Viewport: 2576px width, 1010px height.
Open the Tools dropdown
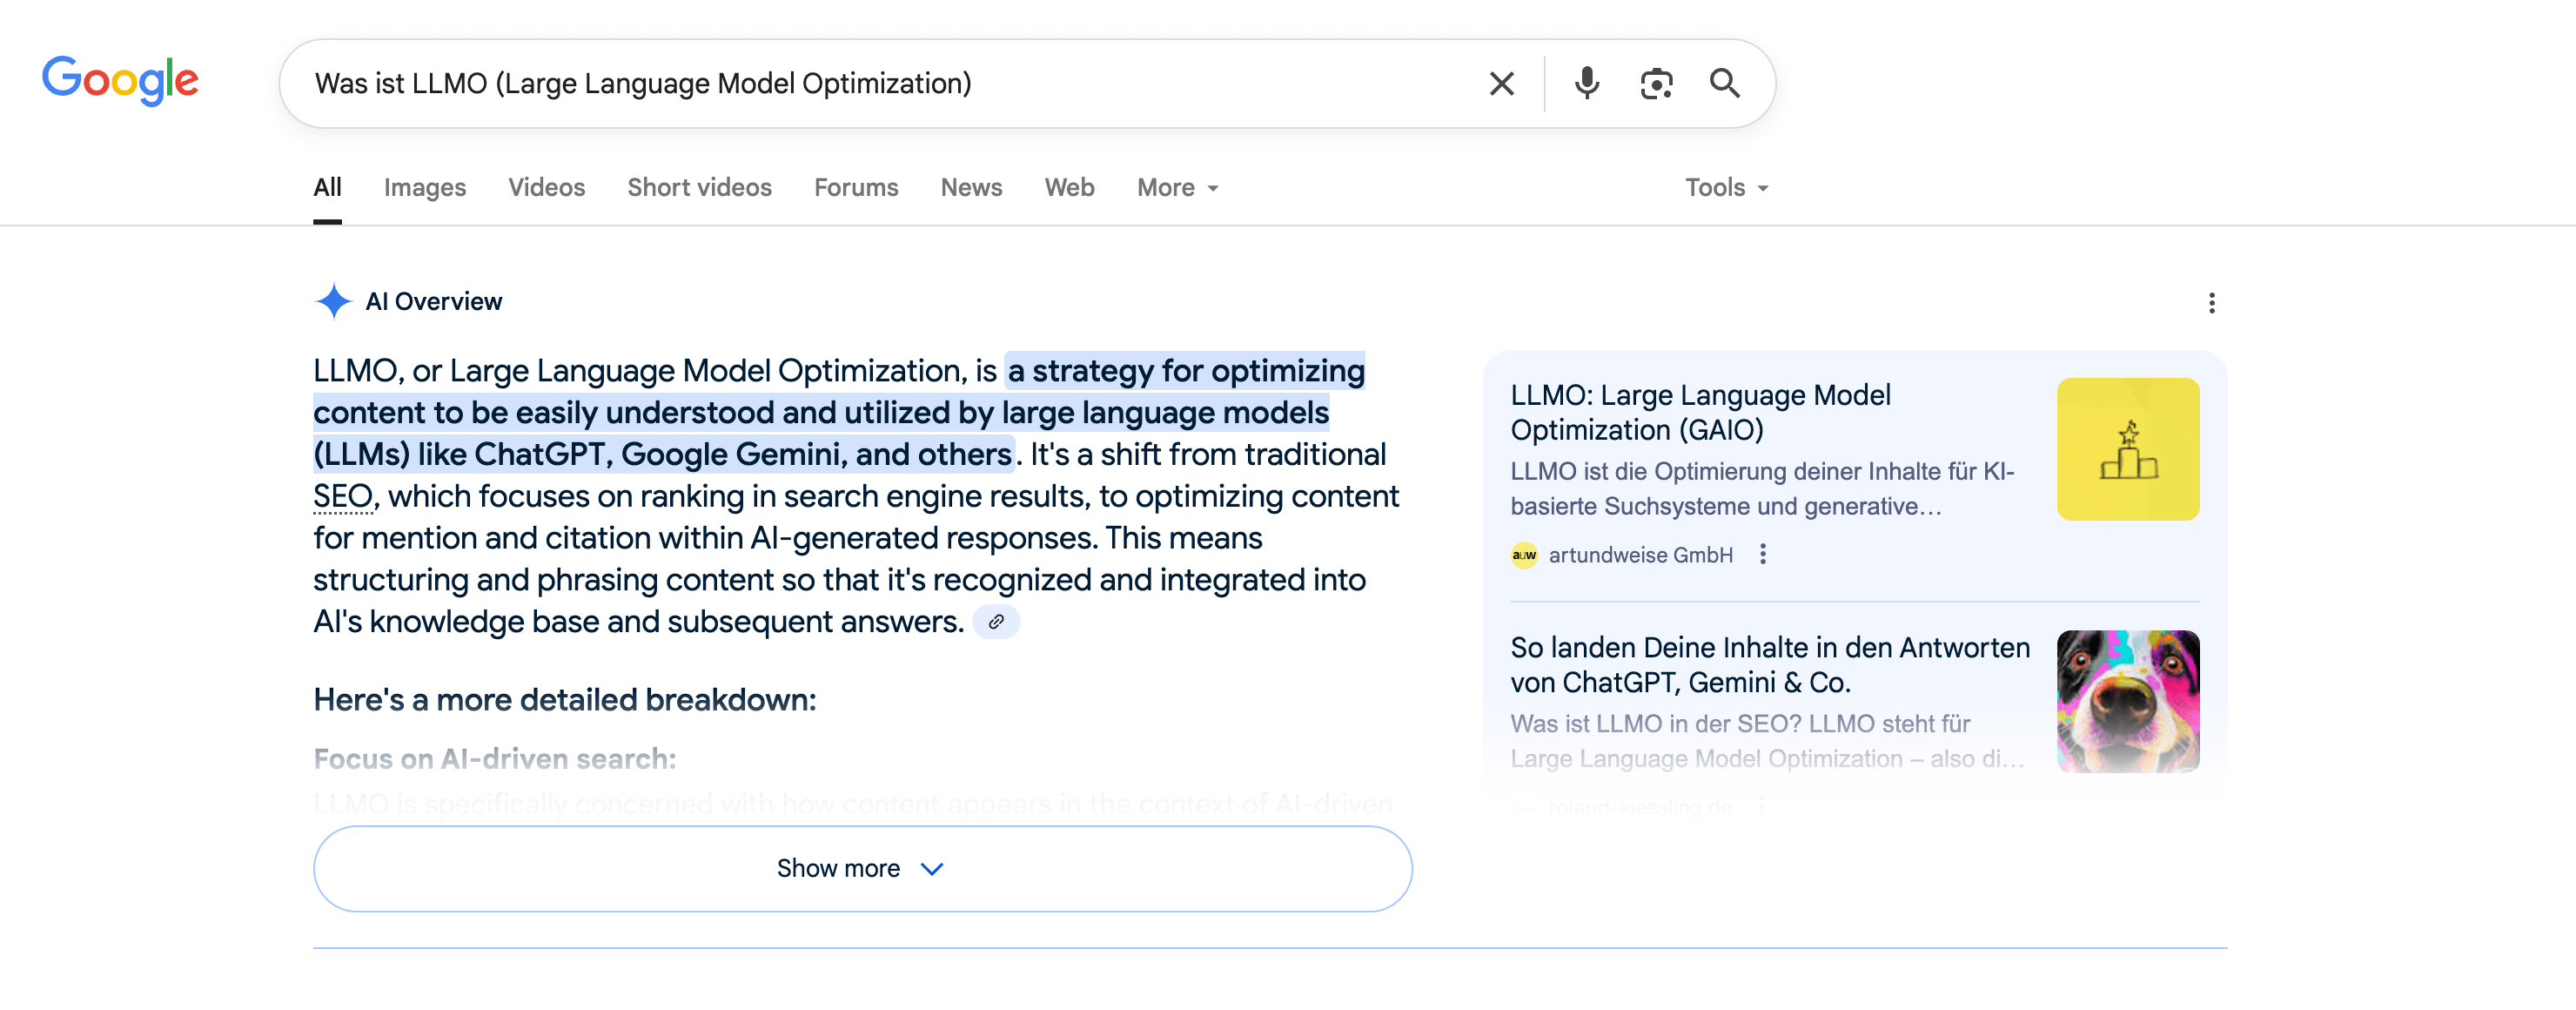(x=1726, y=188)
